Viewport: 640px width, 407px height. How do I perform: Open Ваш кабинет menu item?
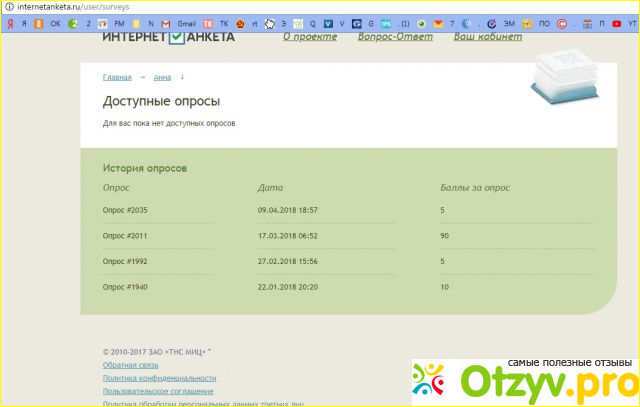point(487,37)
